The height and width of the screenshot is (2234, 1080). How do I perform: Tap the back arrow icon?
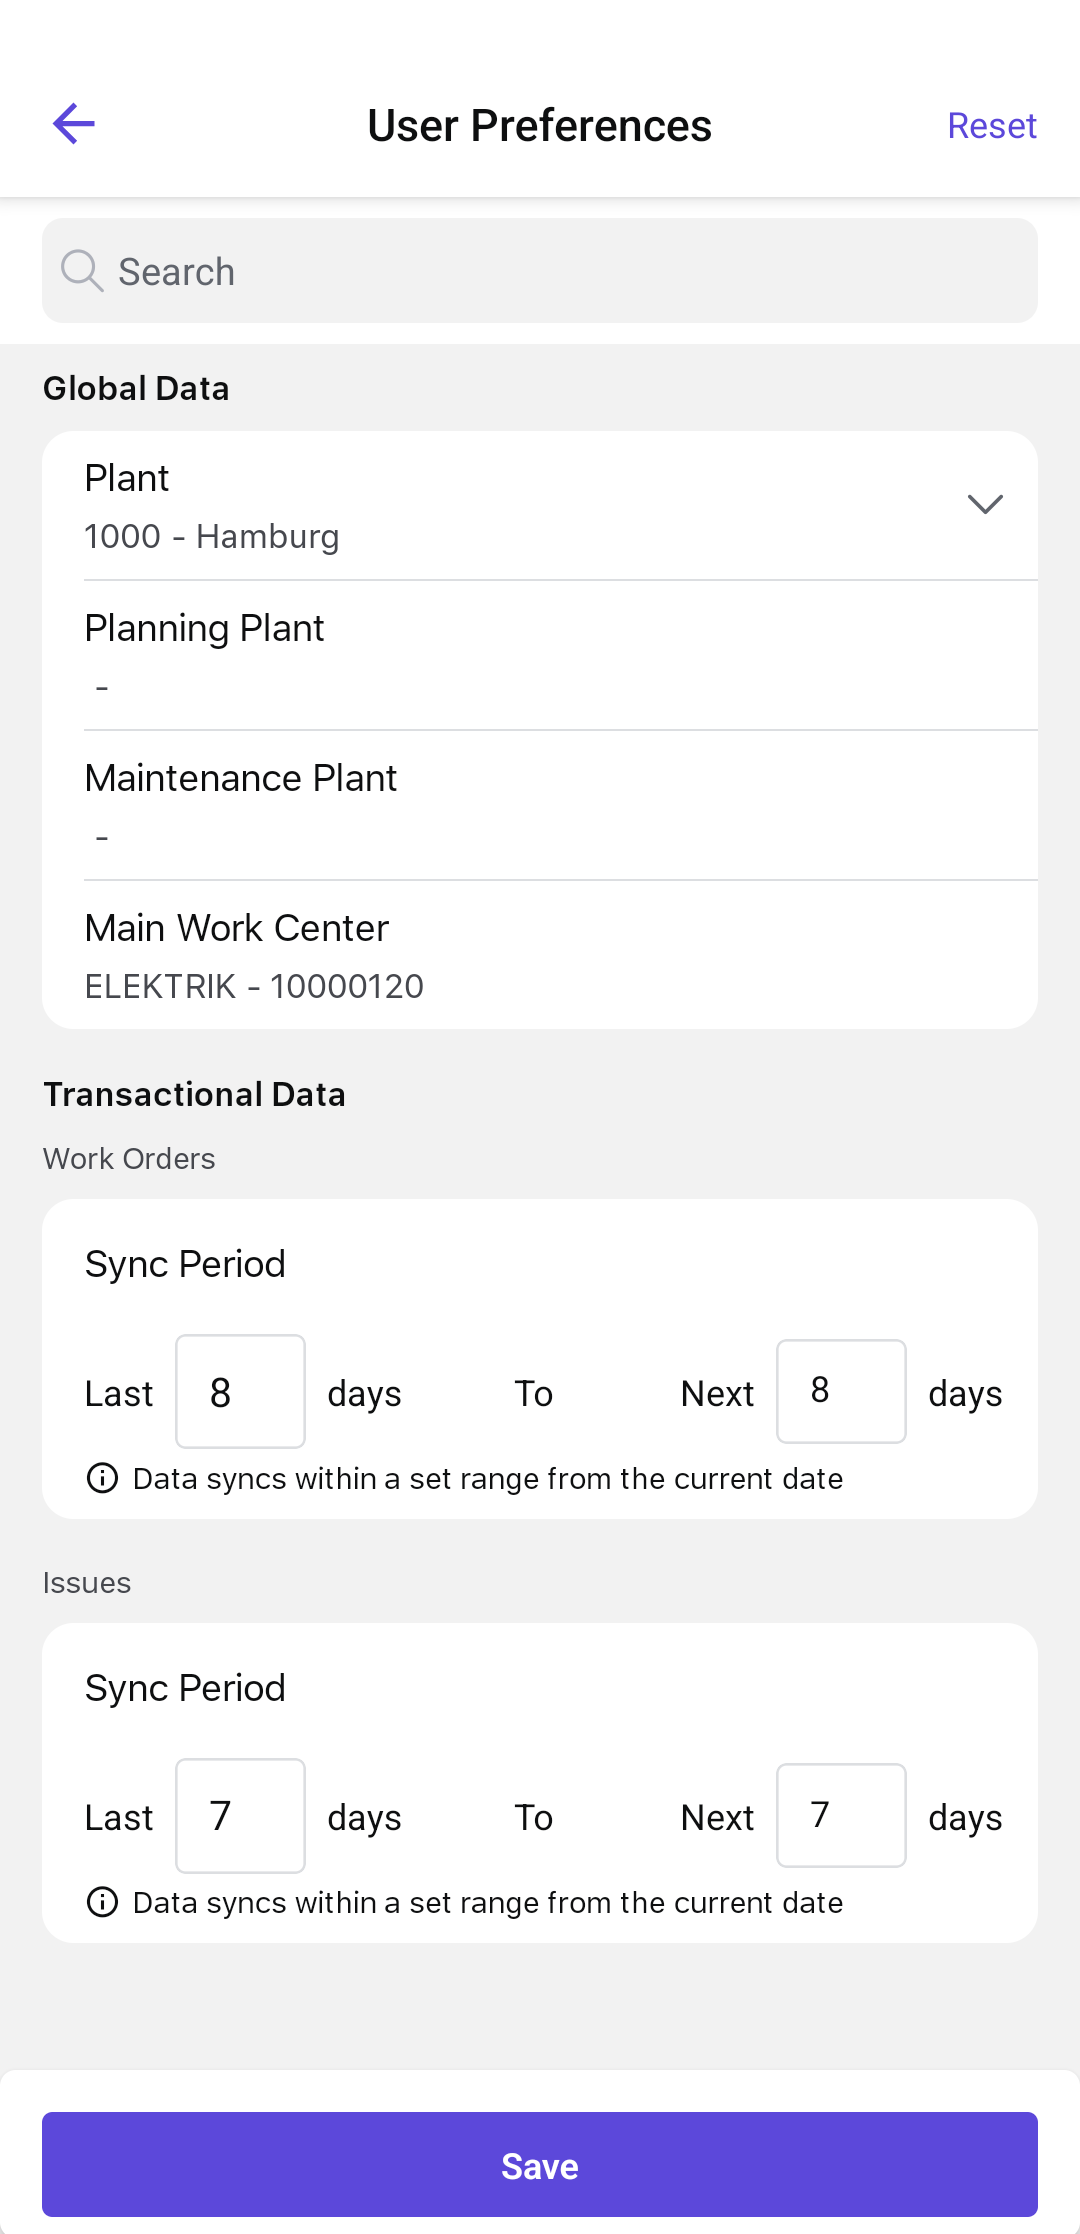pos(74,124)
